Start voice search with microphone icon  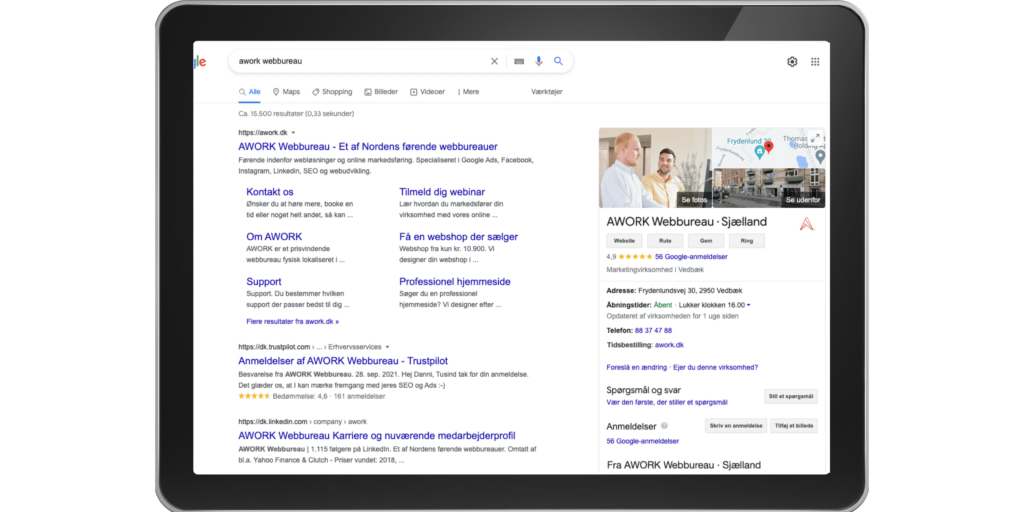click(x=539, y=61)
